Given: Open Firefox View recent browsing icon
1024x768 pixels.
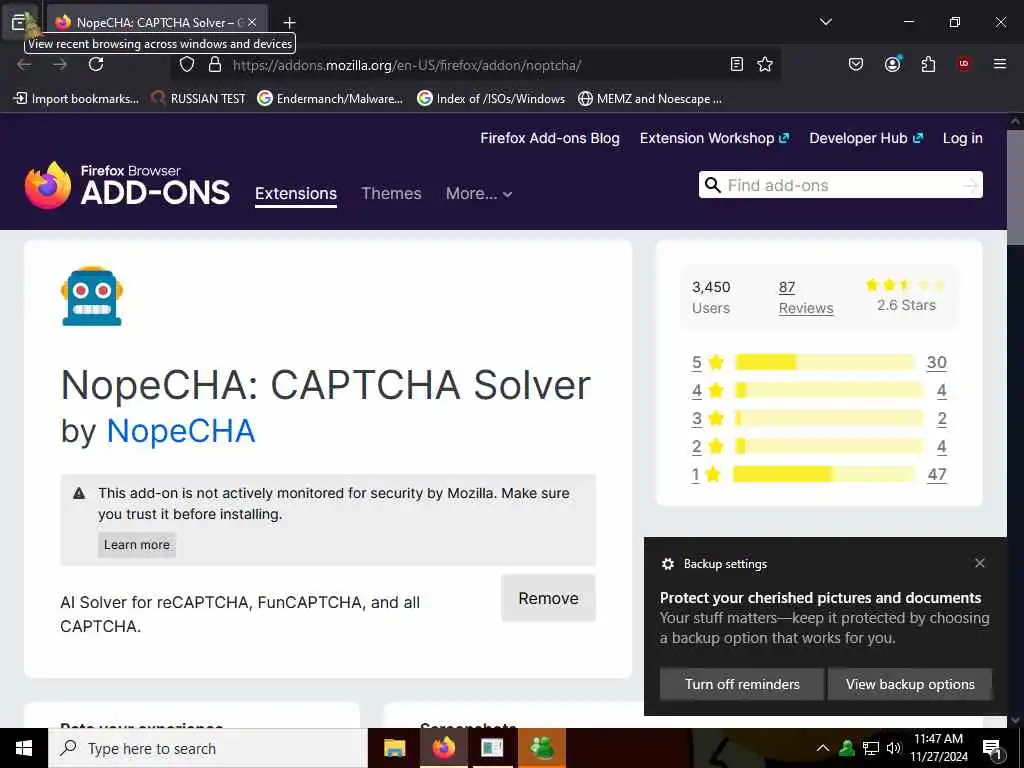Looking at the screenshot, I should click(19, 22).
